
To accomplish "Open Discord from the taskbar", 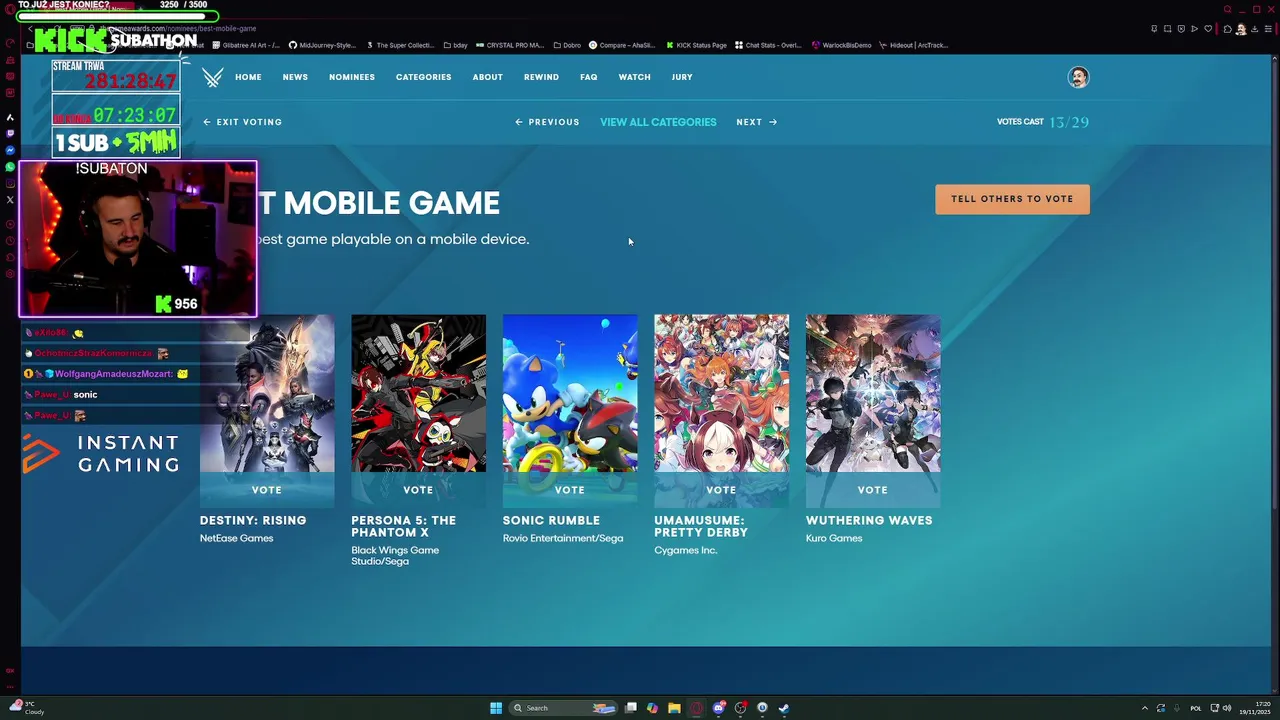I will pyautogui.click(x=718, y=708).
